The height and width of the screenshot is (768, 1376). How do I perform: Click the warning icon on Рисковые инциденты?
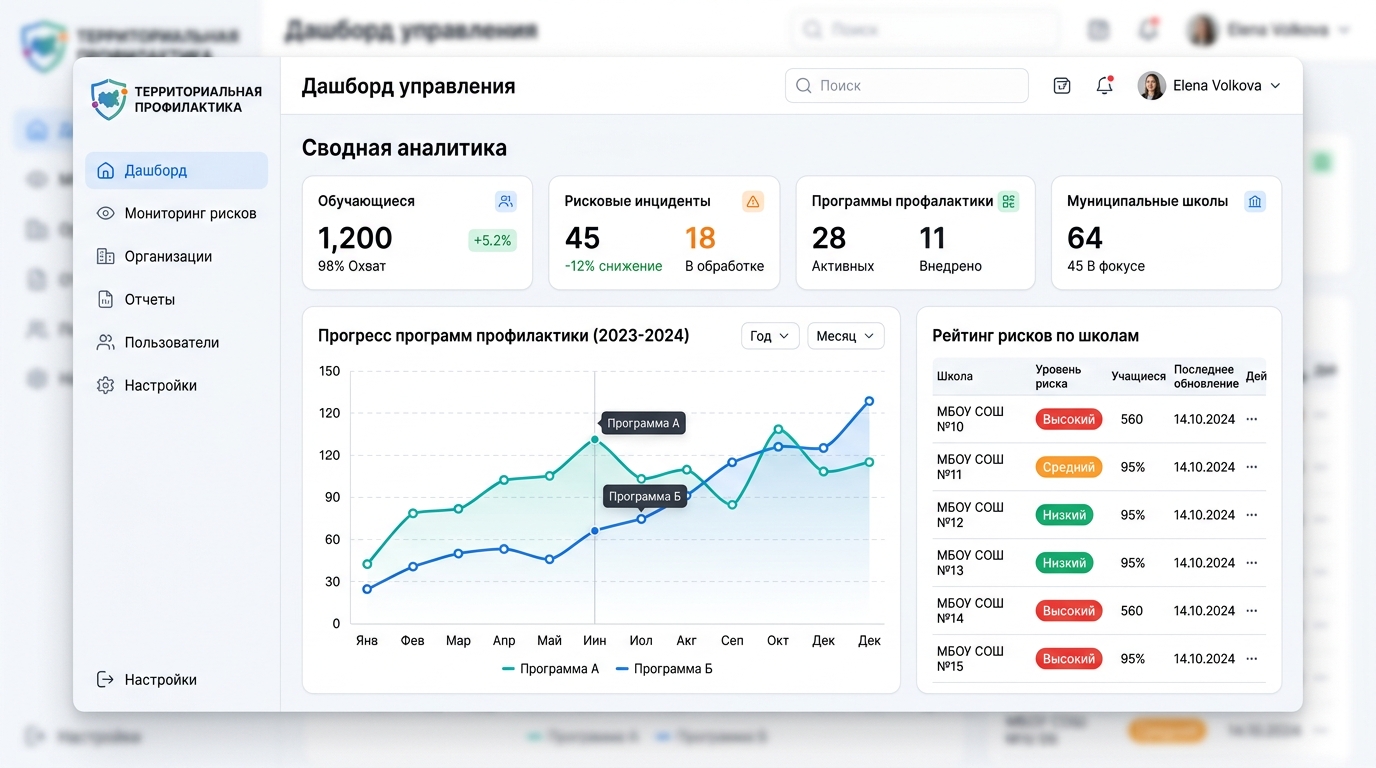pyautogui.click(x=753, y=201)
